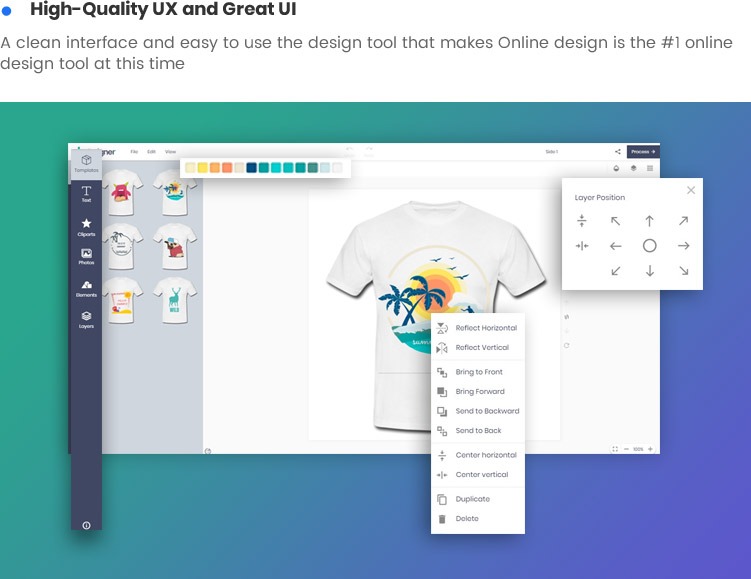Move layer to the bottom-right corner
Viewport: 751px width, 579px height.
coord(683,271)
